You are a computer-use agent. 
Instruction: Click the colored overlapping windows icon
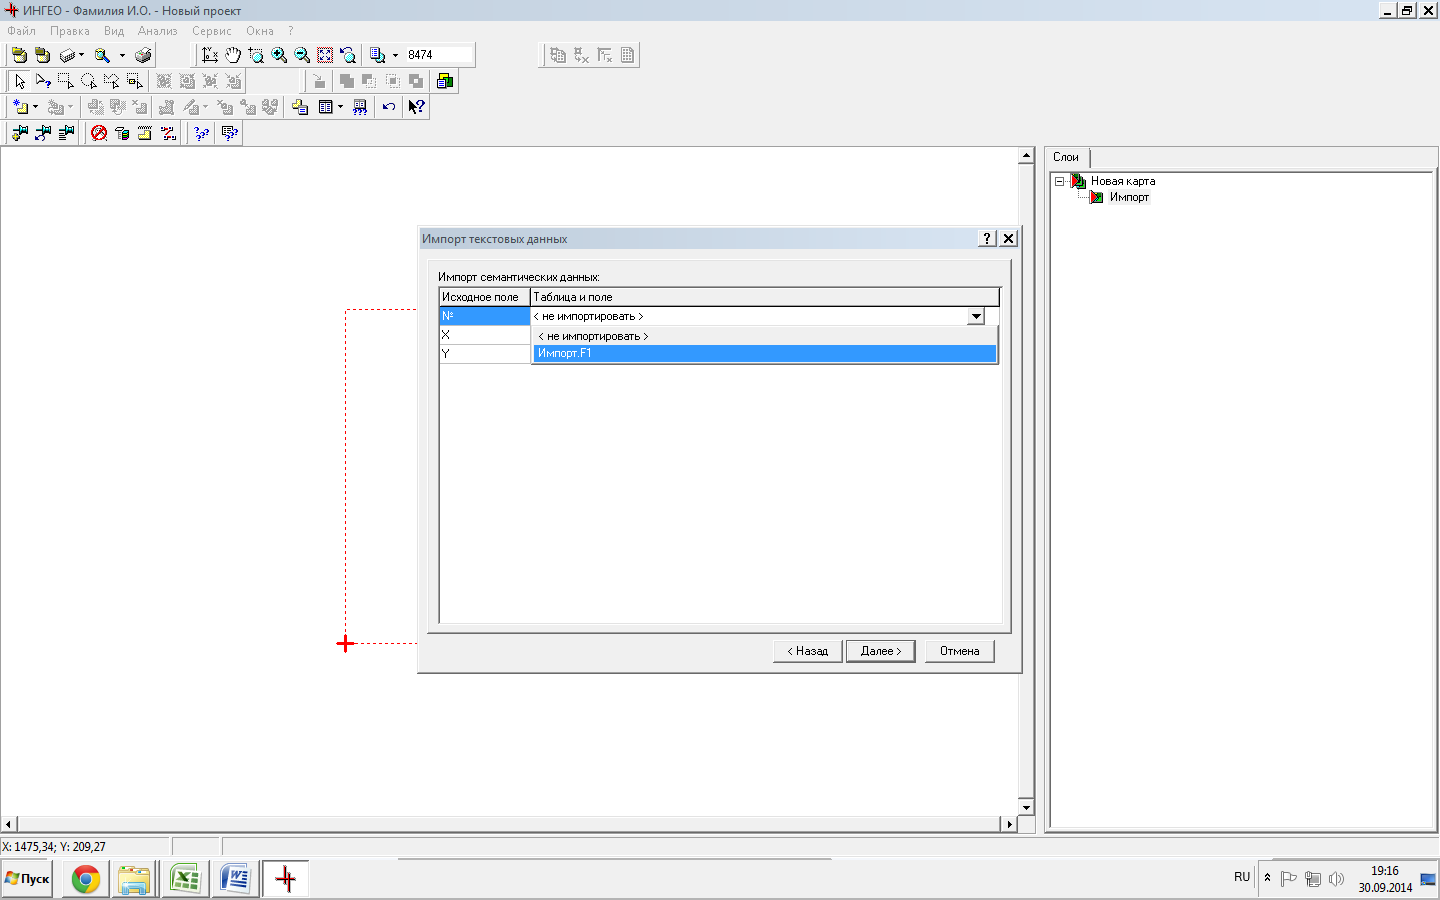tap(445, 81)
